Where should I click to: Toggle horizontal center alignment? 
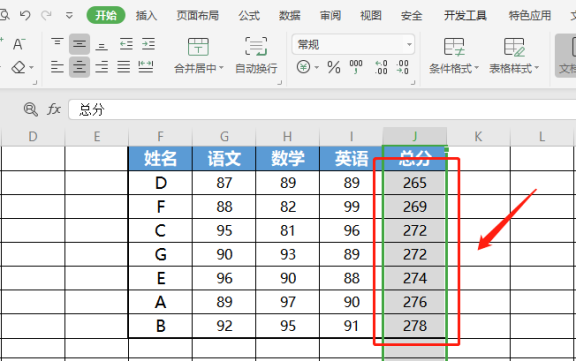click(79, 67)
